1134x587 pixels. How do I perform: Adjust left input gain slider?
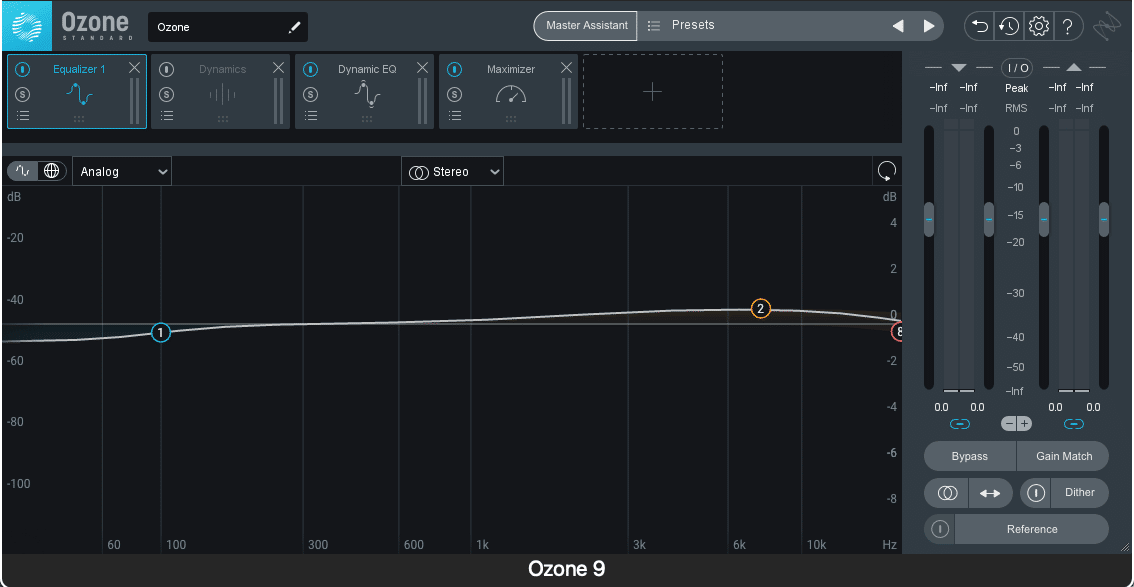pos(929,219)
